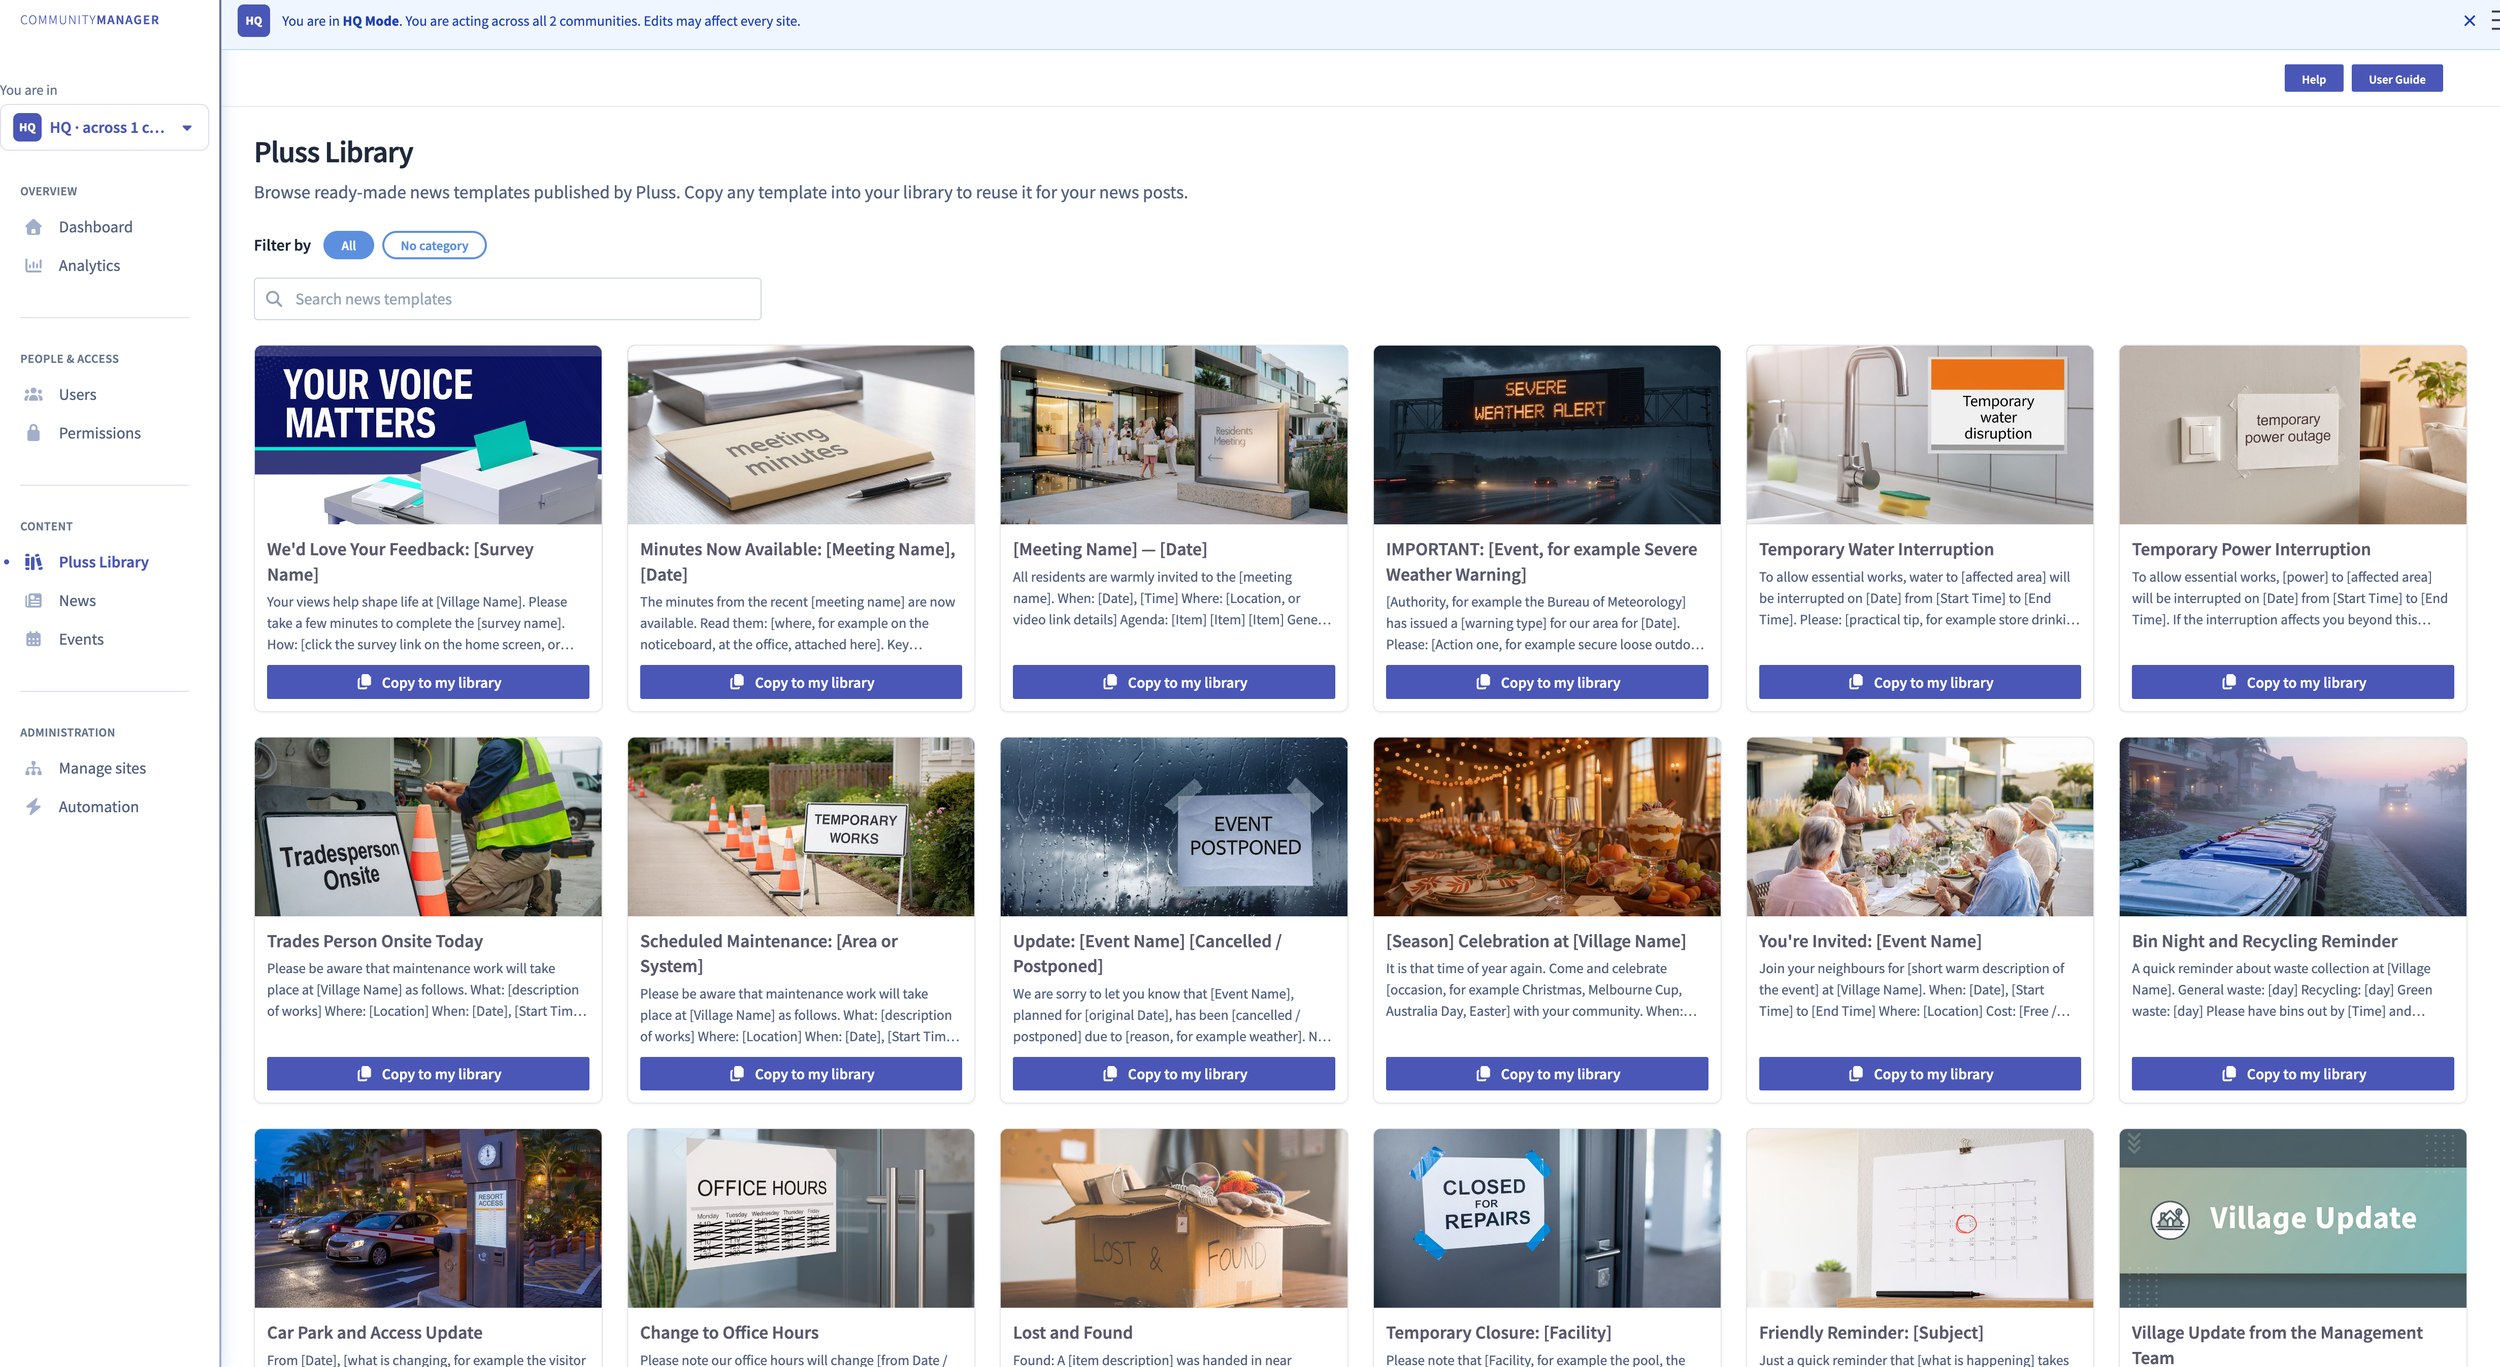Click the Permissions lock icon

(x=34, y=433)
